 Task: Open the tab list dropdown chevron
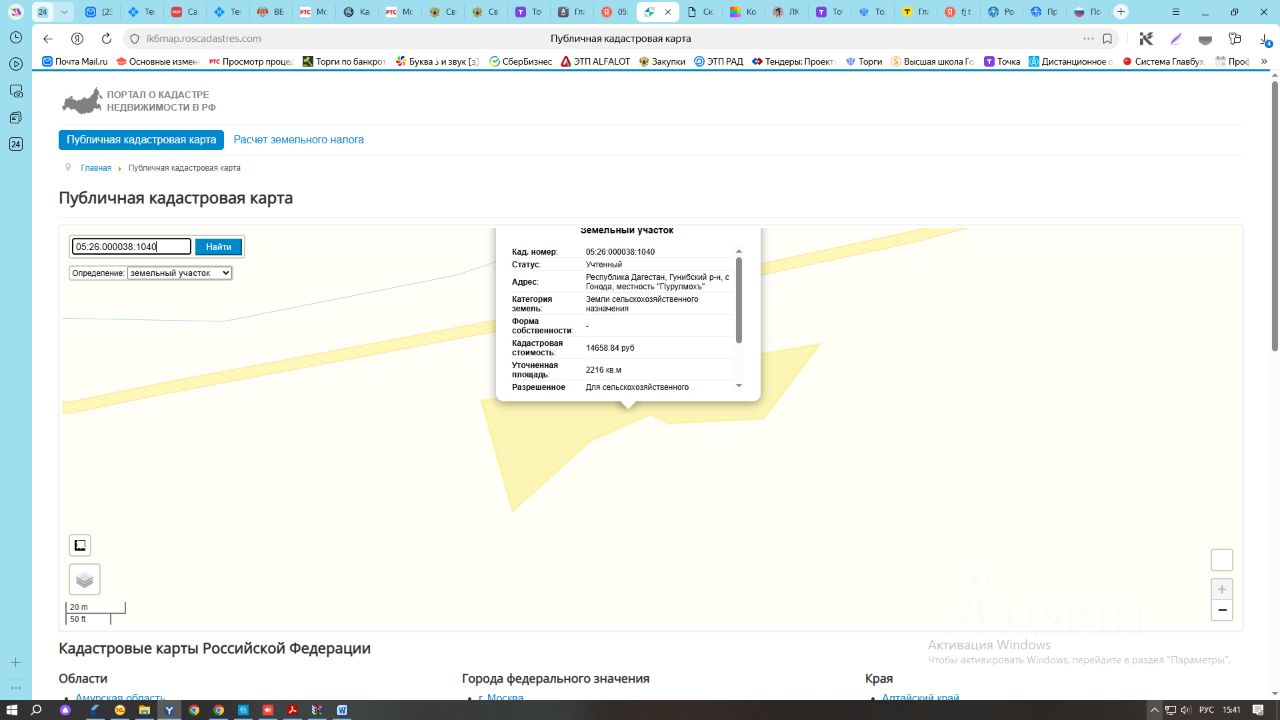[65, 12]
